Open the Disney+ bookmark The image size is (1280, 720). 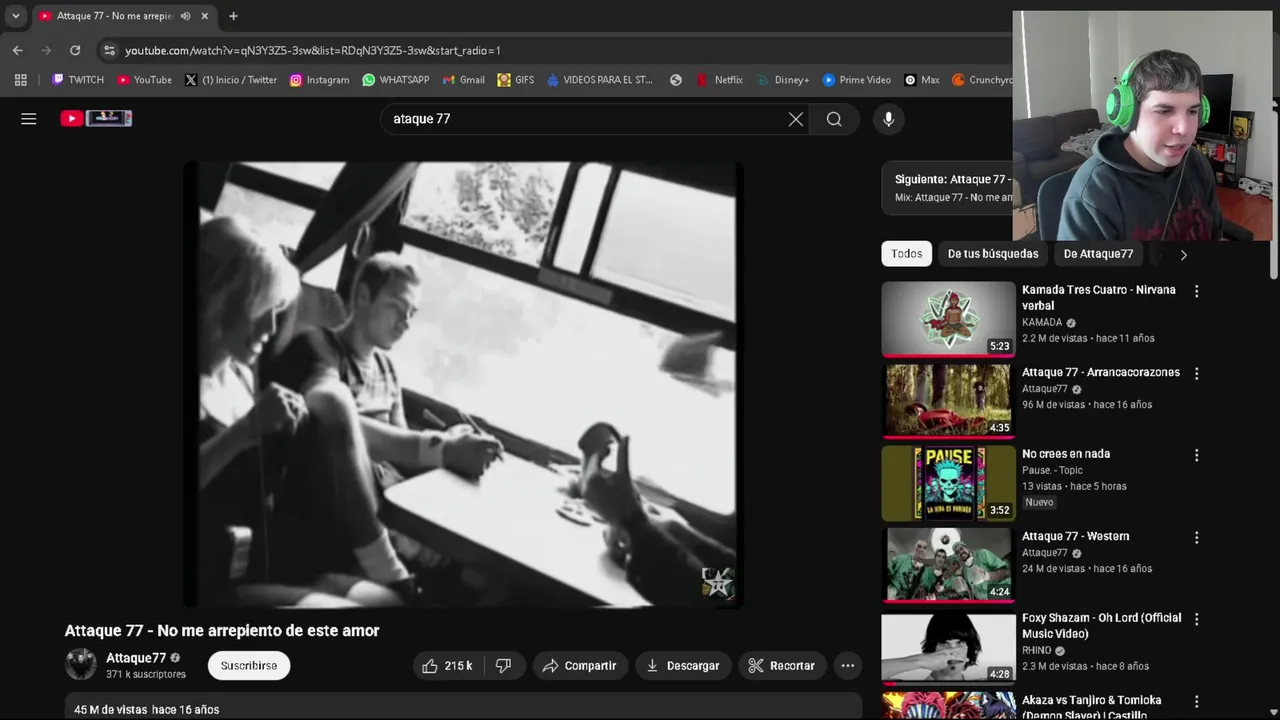(783, 80)
